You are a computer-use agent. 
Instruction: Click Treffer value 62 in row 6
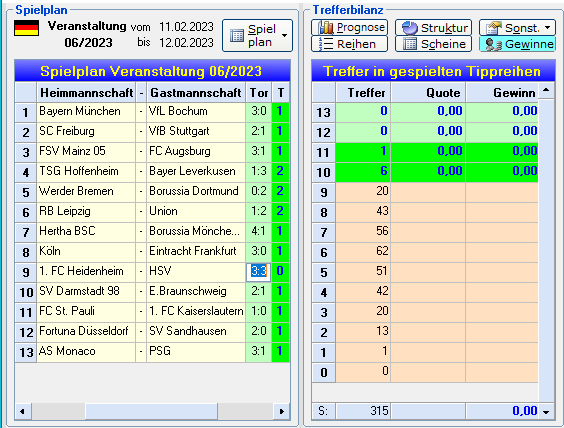click(x=363, y=251)
